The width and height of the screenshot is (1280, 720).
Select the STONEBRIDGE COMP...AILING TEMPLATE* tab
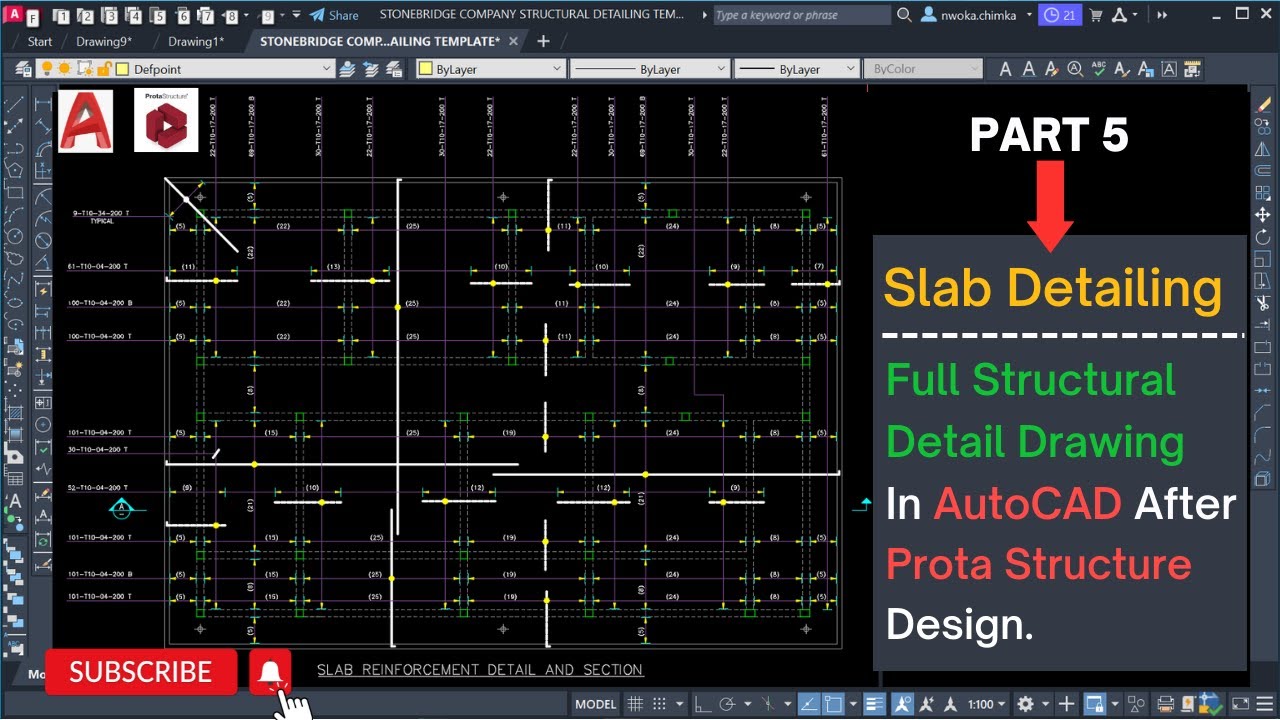coord(380,41)
